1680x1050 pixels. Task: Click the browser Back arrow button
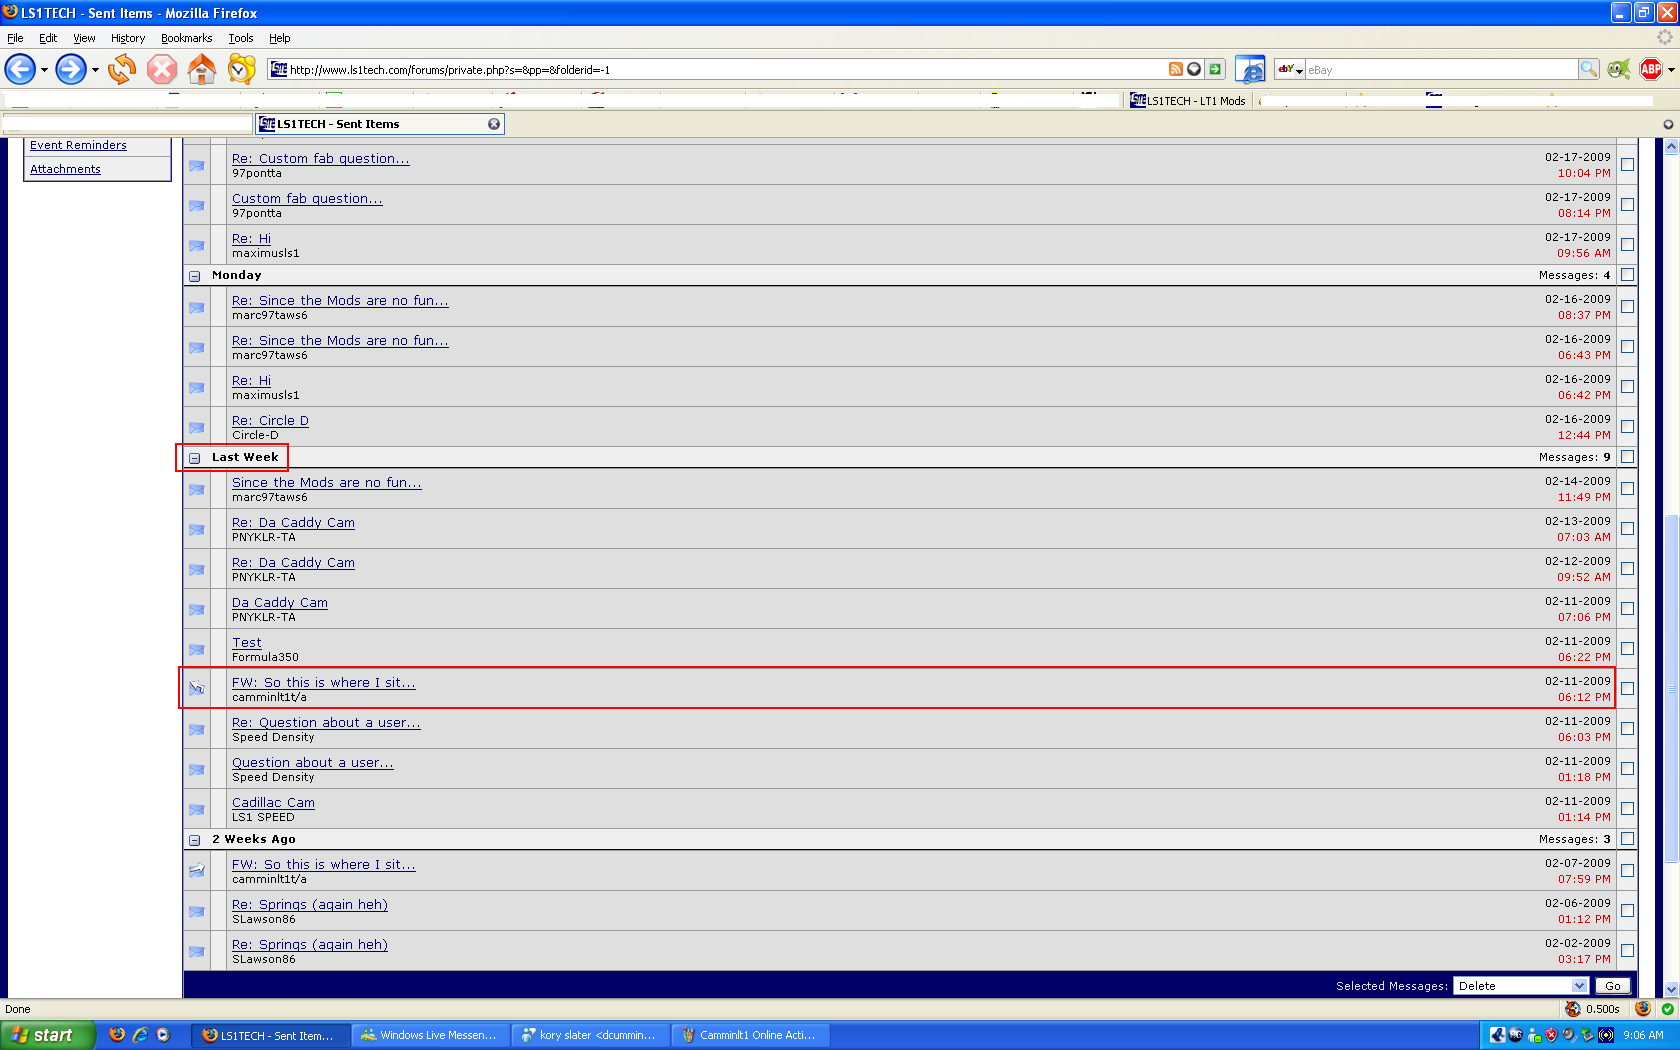[20, 69]
